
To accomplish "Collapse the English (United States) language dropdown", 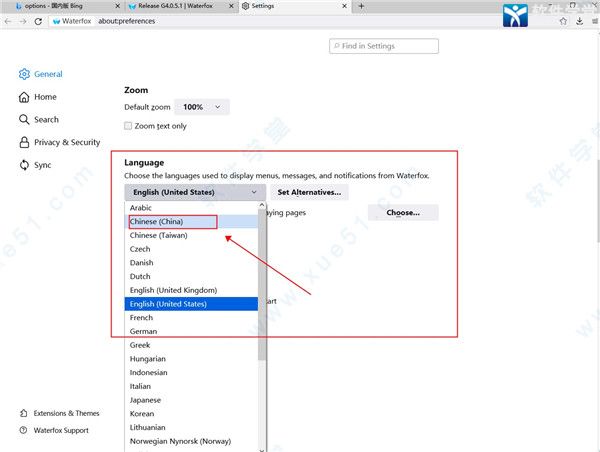I will 195,193.
